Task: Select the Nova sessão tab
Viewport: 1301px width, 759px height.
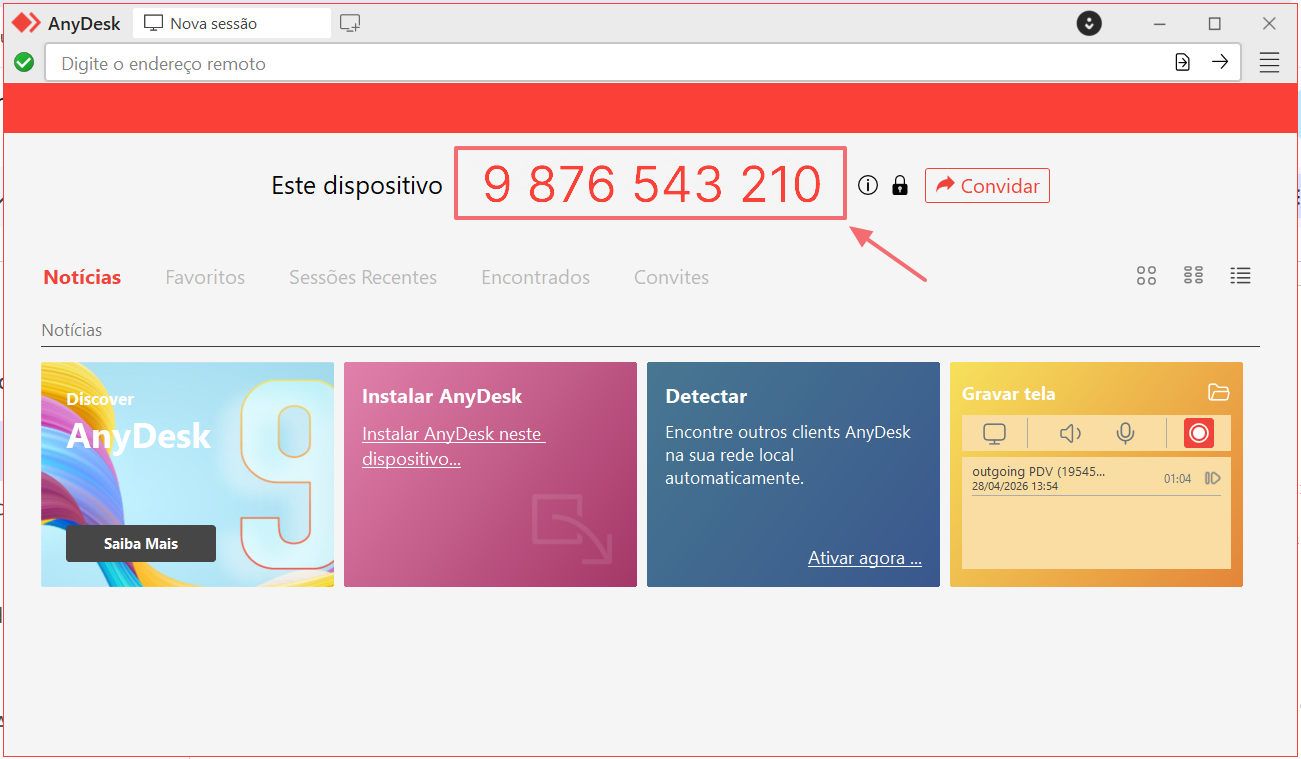Action: [x=232, y=23]
